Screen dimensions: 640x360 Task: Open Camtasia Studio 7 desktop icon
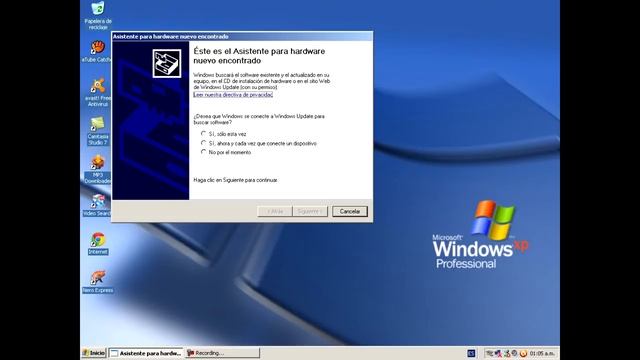pyautogui.click(x=98, y=131)
